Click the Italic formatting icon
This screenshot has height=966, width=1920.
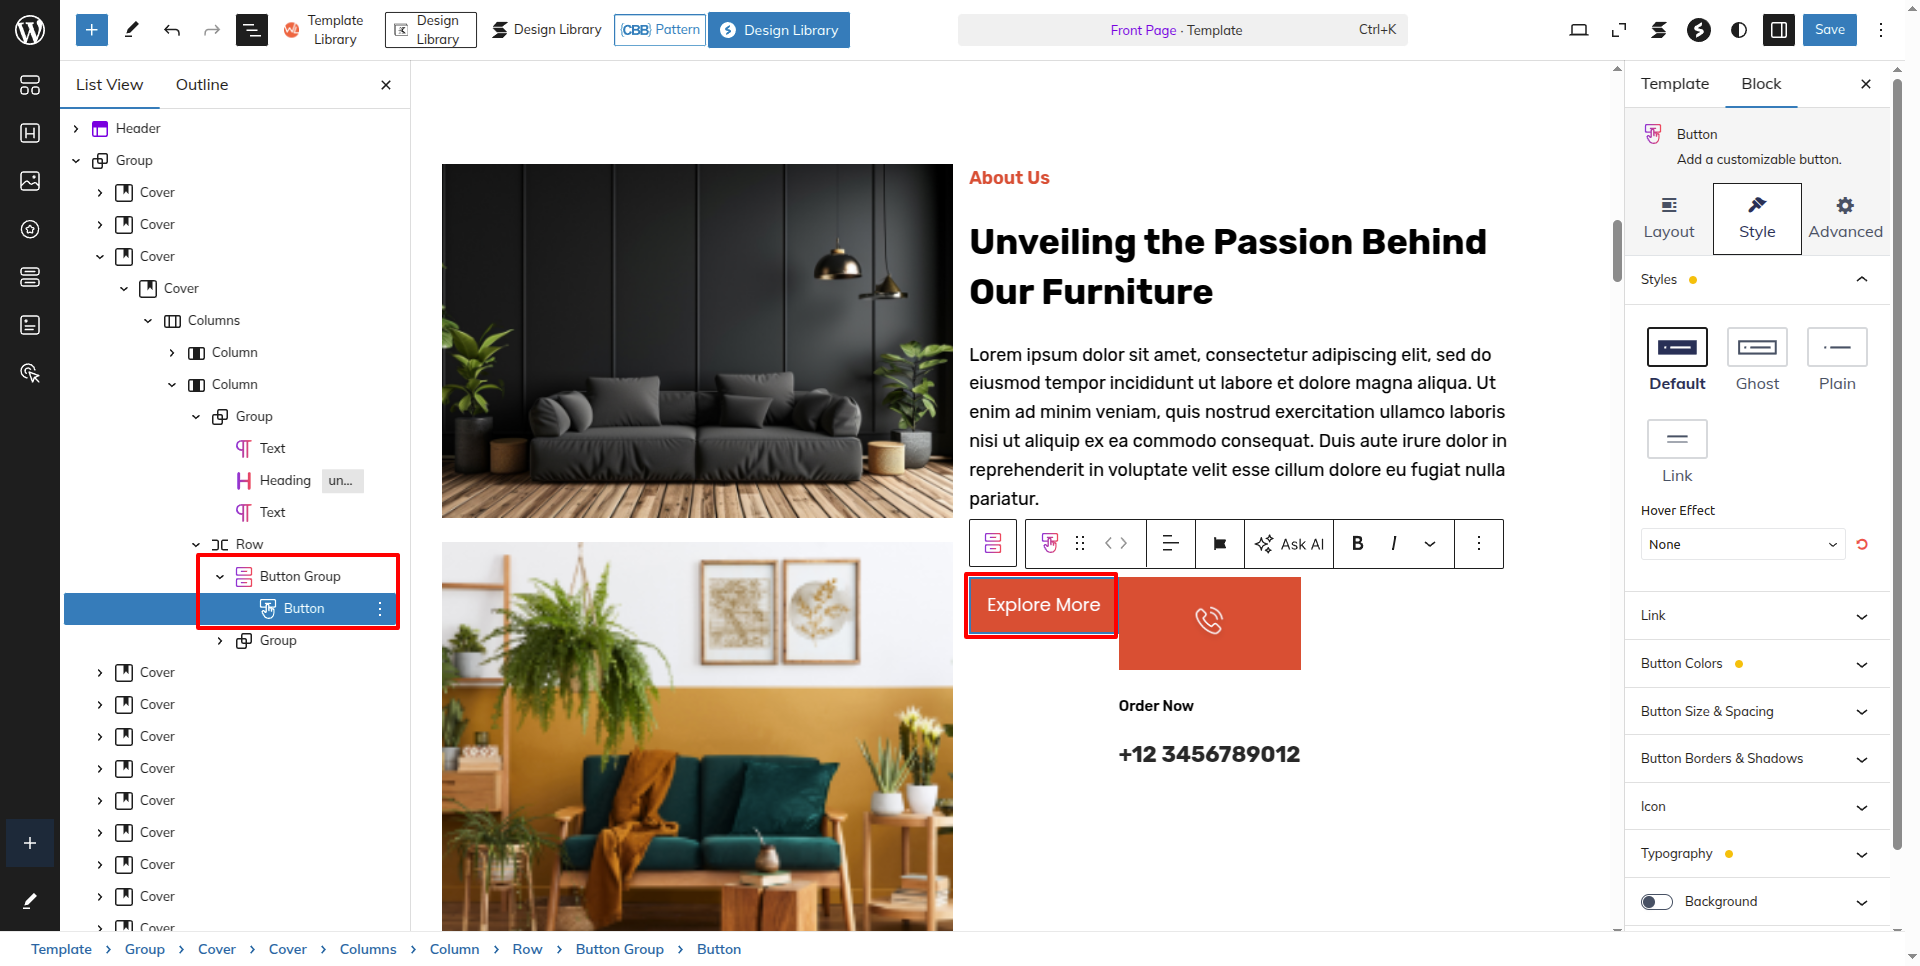[x=1393, y=543]
